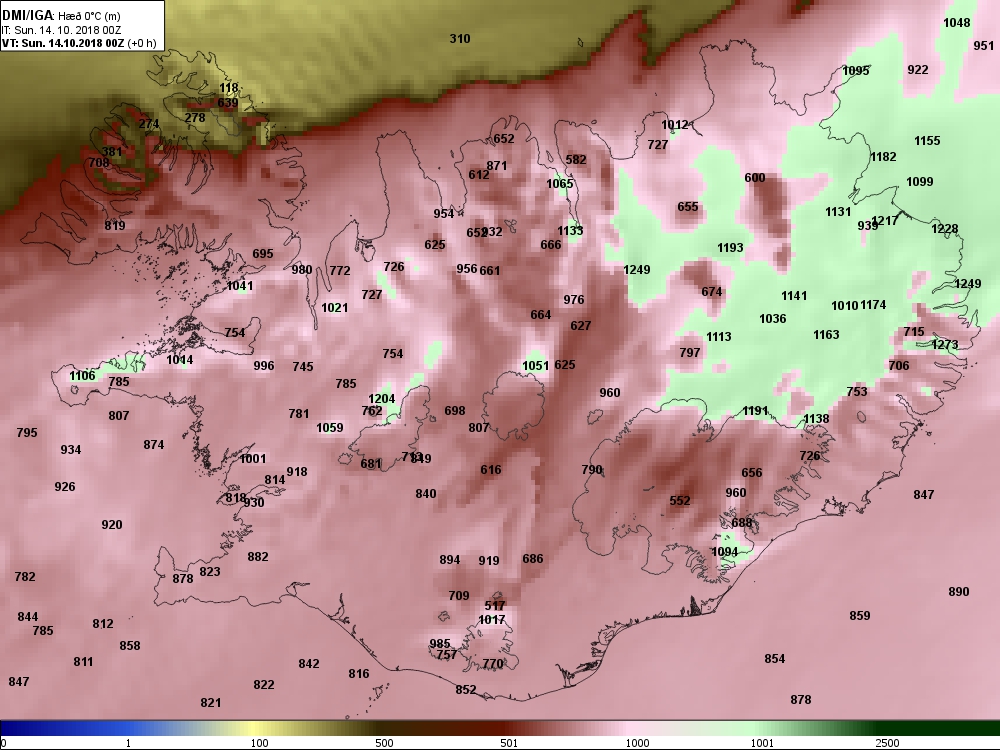Select the value 1021 on the map
Viewport: 1000px width, 750px height.
335,308
